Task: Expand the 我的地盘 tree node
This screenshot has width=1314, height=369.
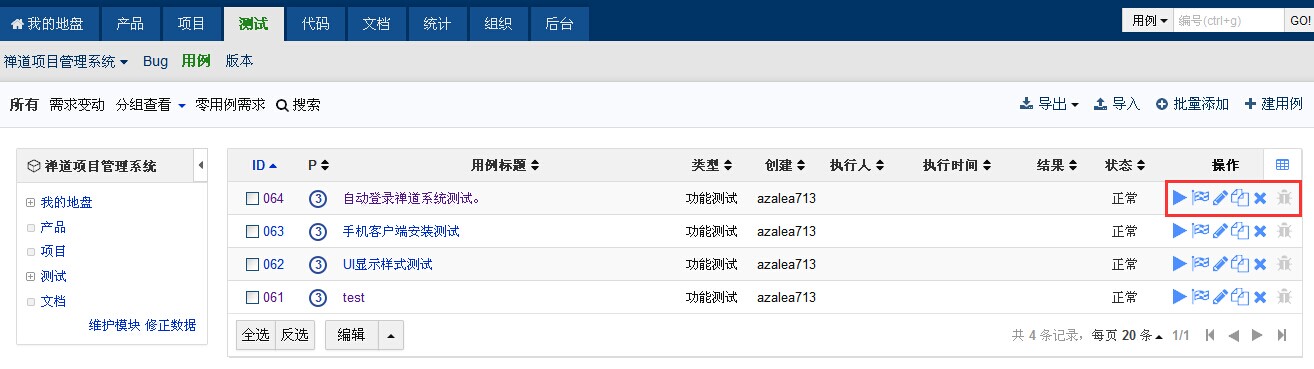Action: pos(31,203)
